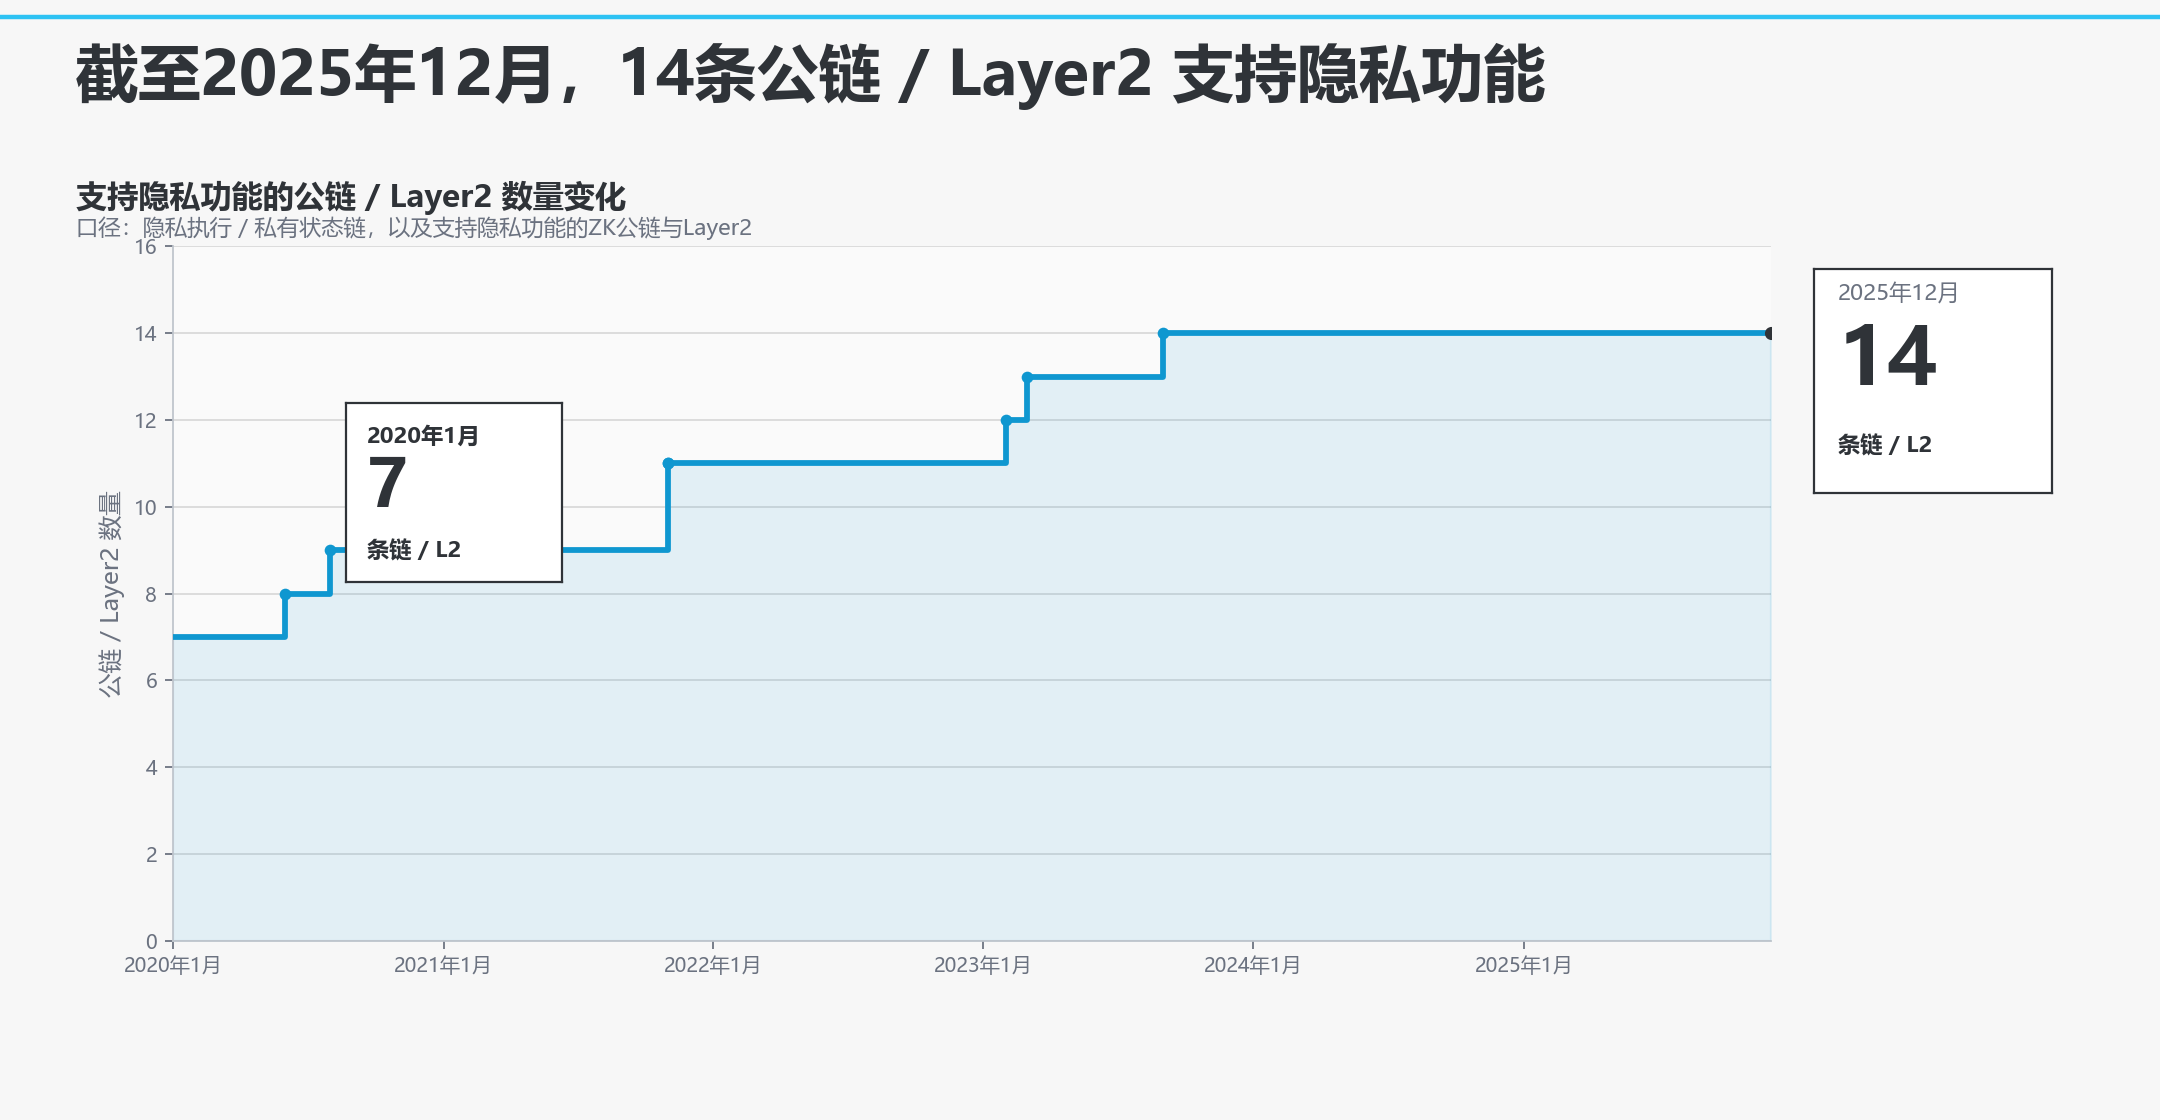The image size is (2160, 1120).
Task: Click the y-axis tick label 0
Action: tap(151, 941)
